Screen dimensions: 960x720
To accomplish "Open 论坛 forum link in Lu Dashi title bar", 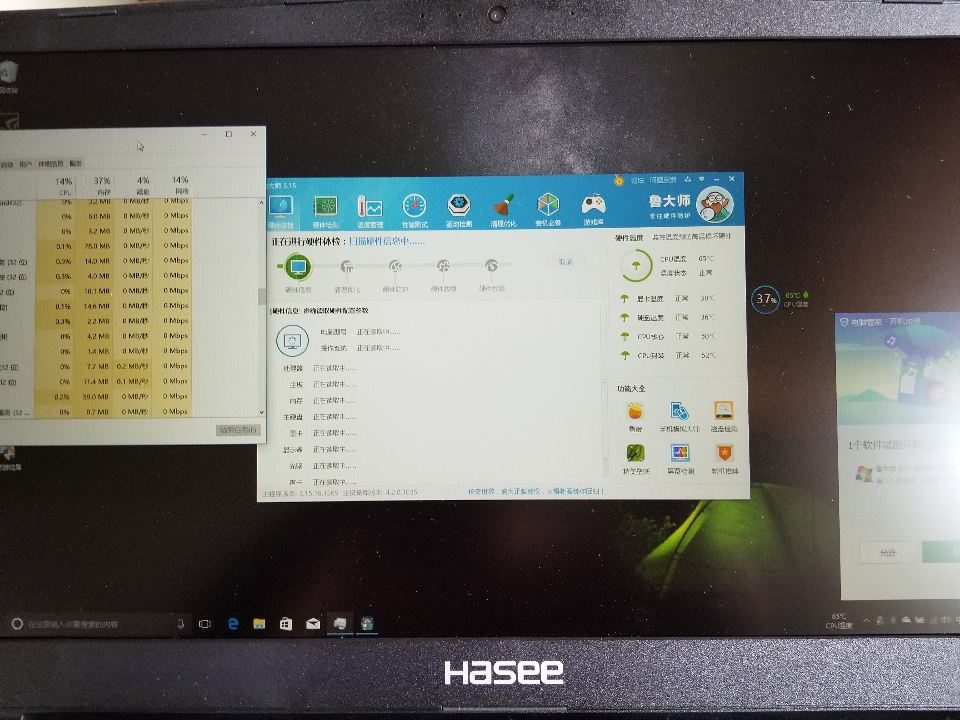I will tap(637, 180).
